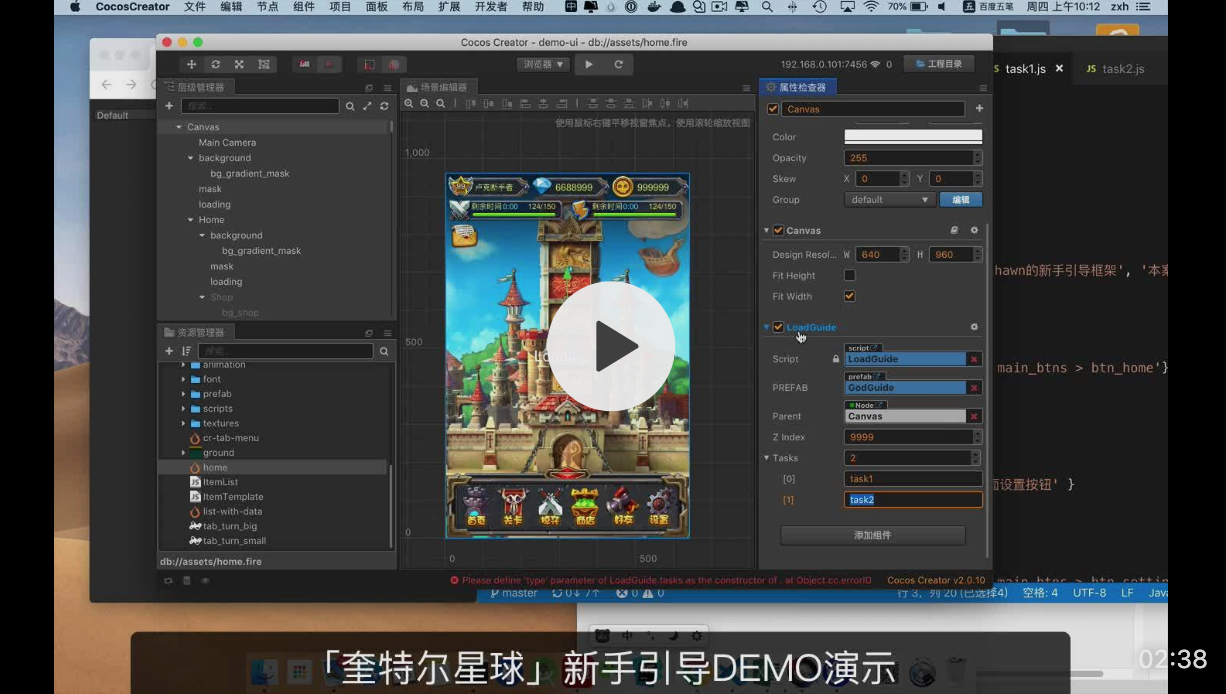Add node with hierarchy plus icon
Viewport: 1226px width, 694px height.
pyautogui.click(x=169, y=105)
